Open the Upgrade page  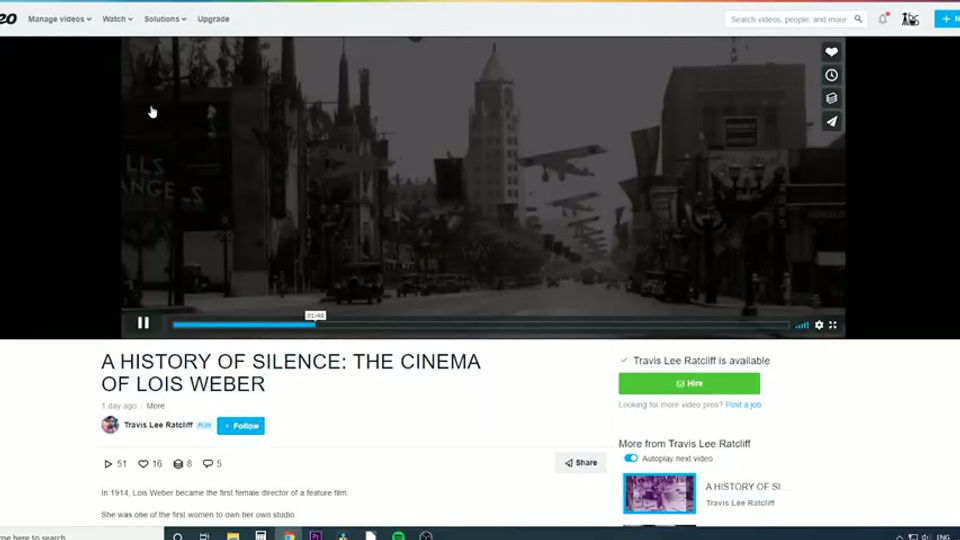point(213,19)
